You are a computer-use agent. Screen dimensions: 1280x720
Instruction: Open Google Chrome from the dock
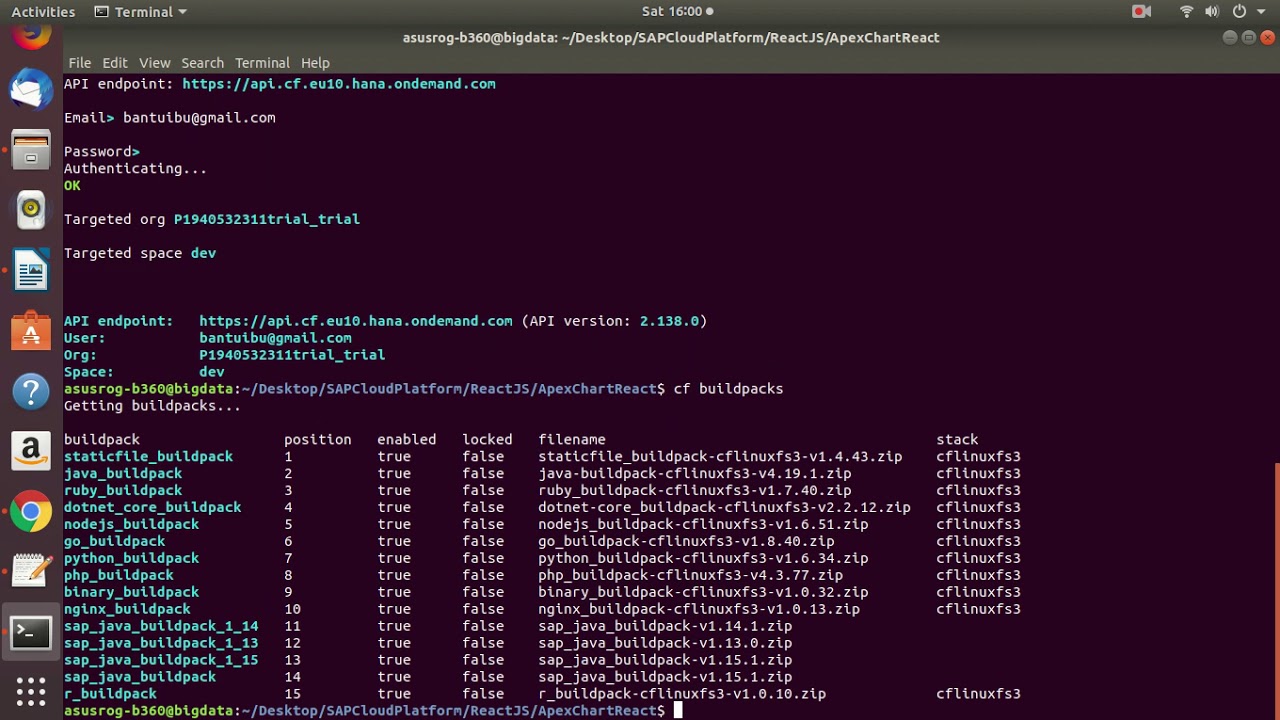(x=31, y=512)
